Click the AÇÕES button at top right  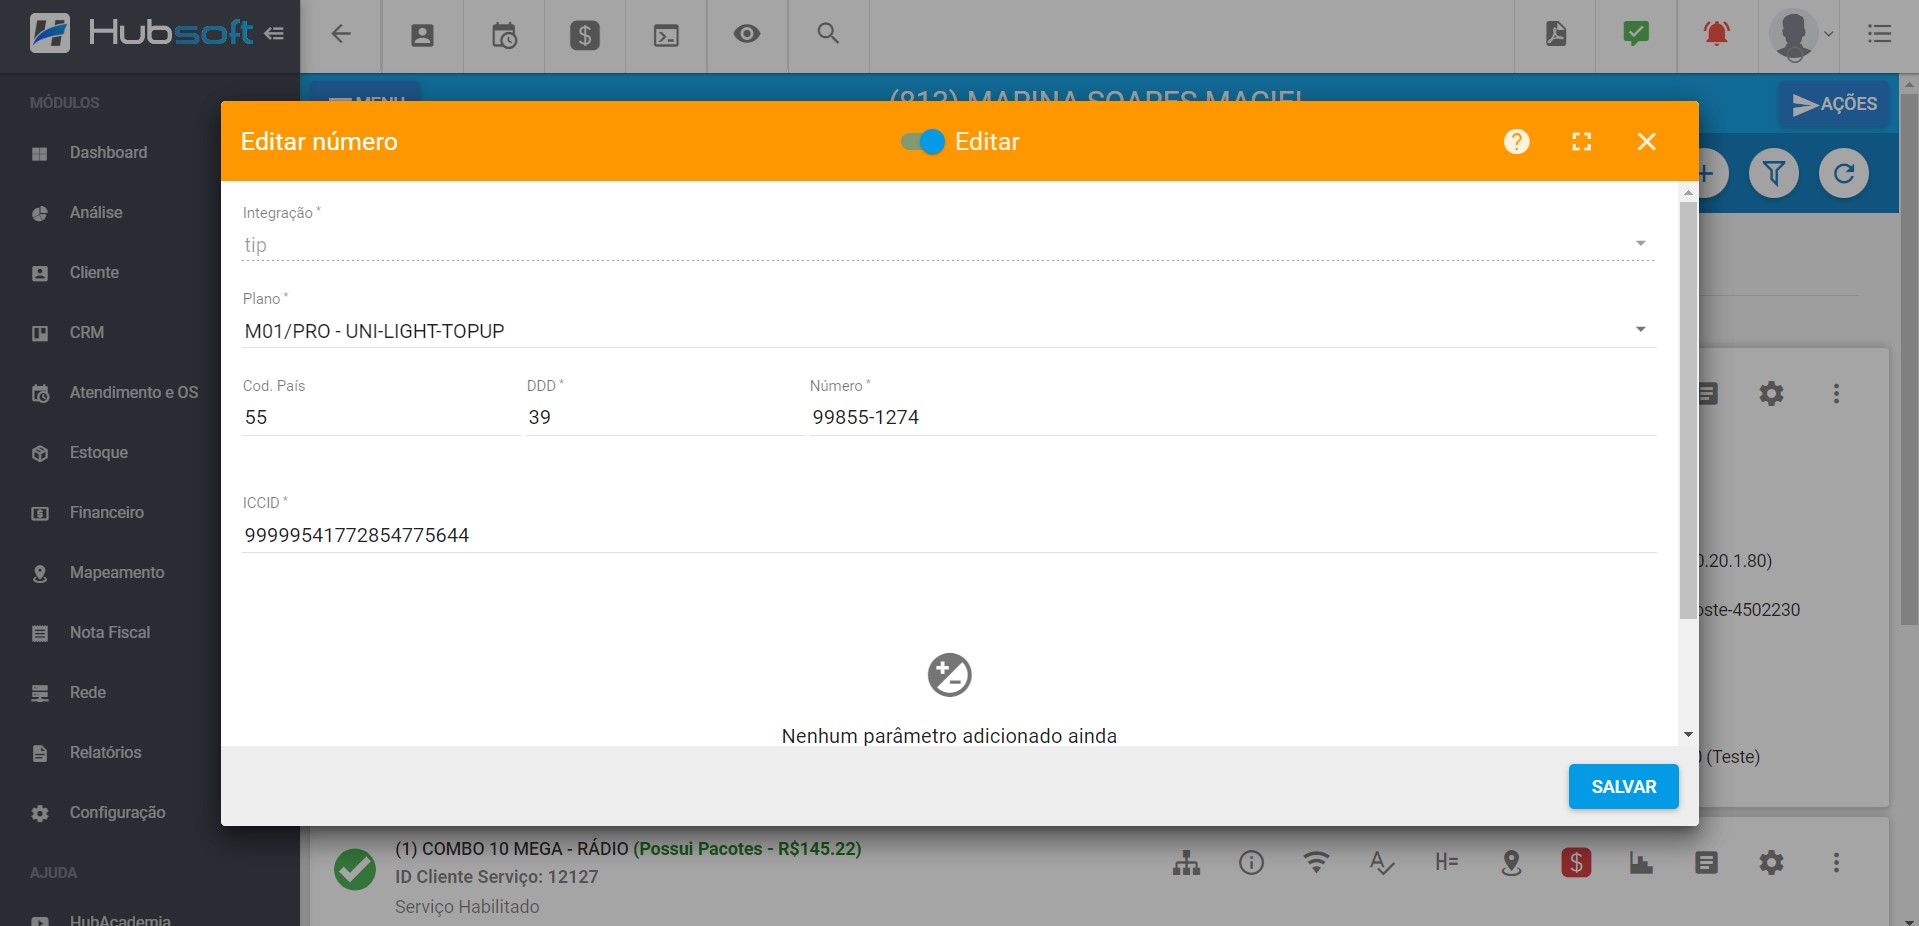(x=1833, y=103)
